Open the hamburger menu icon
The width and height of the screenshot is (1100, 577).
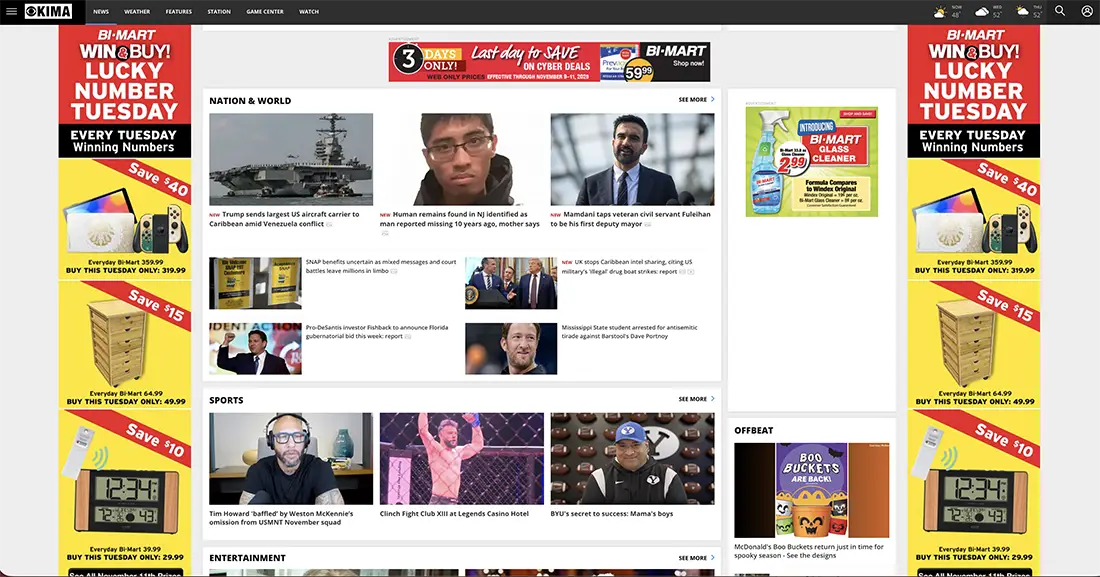(x=11, y=11)
